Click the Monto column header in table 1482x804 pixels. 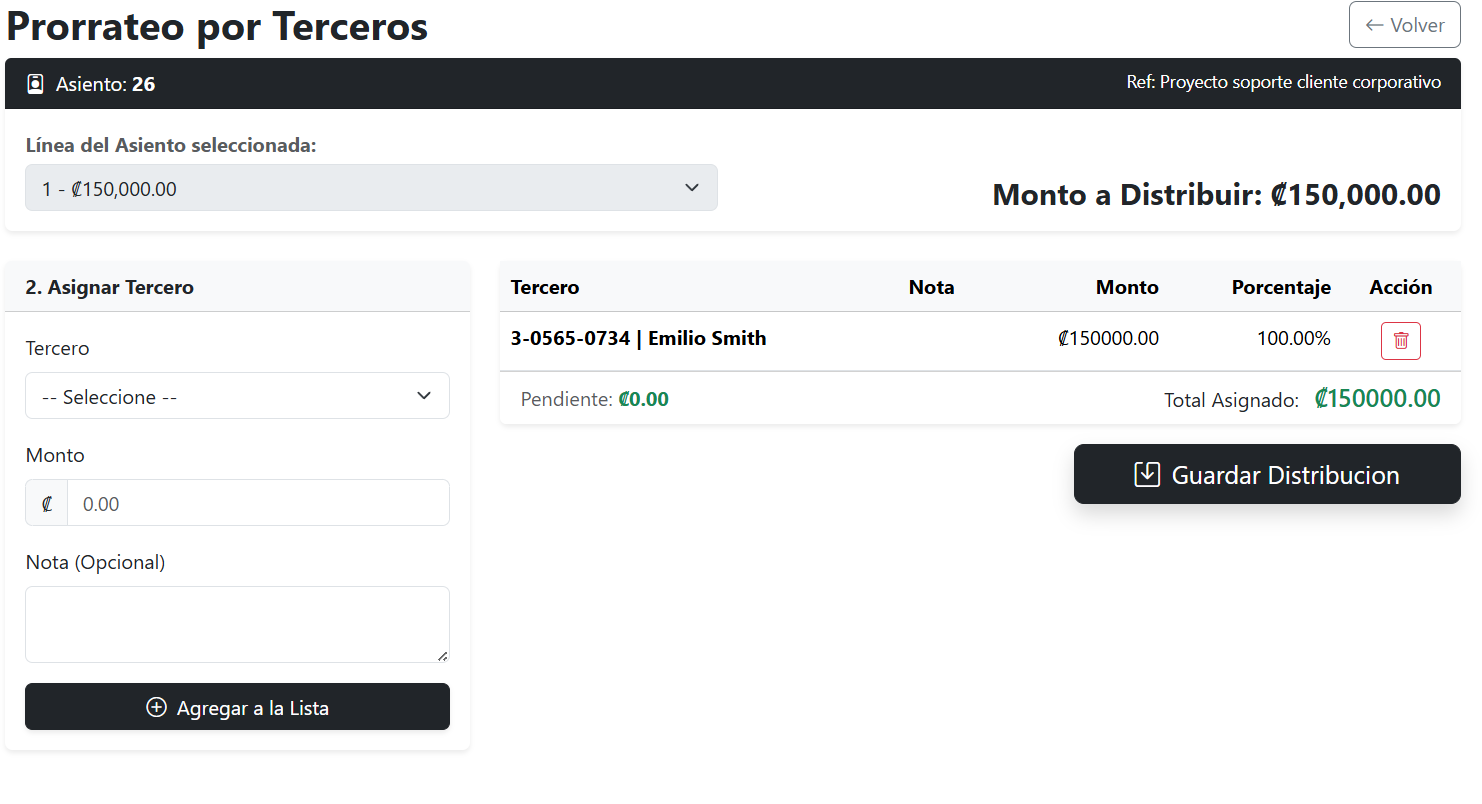[1127, 288]
